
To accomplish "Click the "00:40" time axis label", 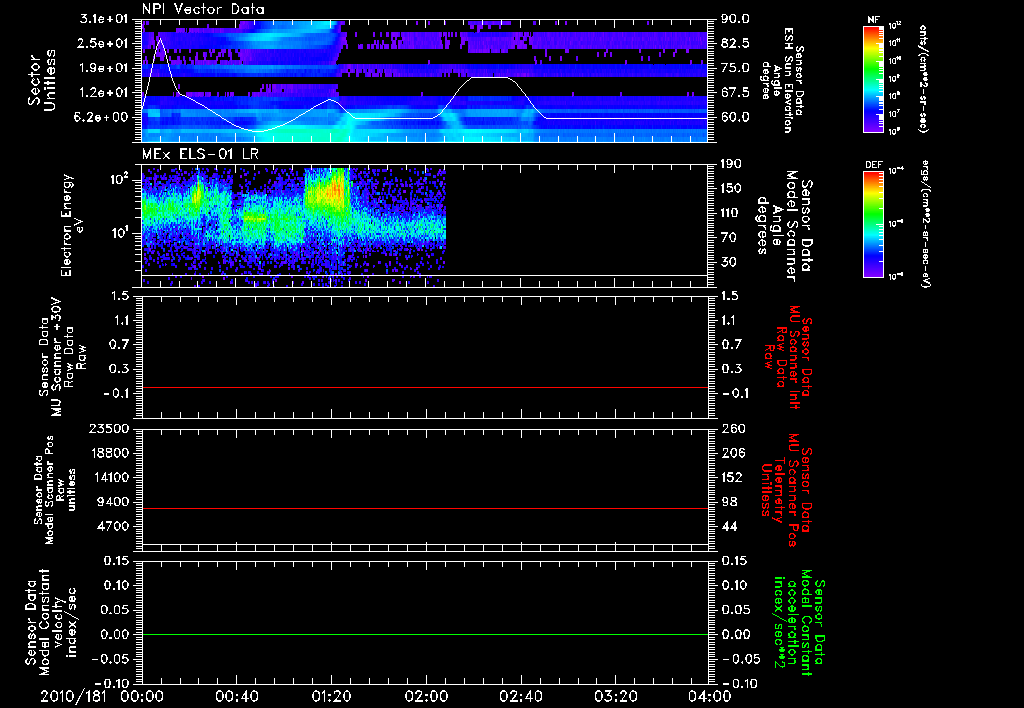I will (236, 696).
